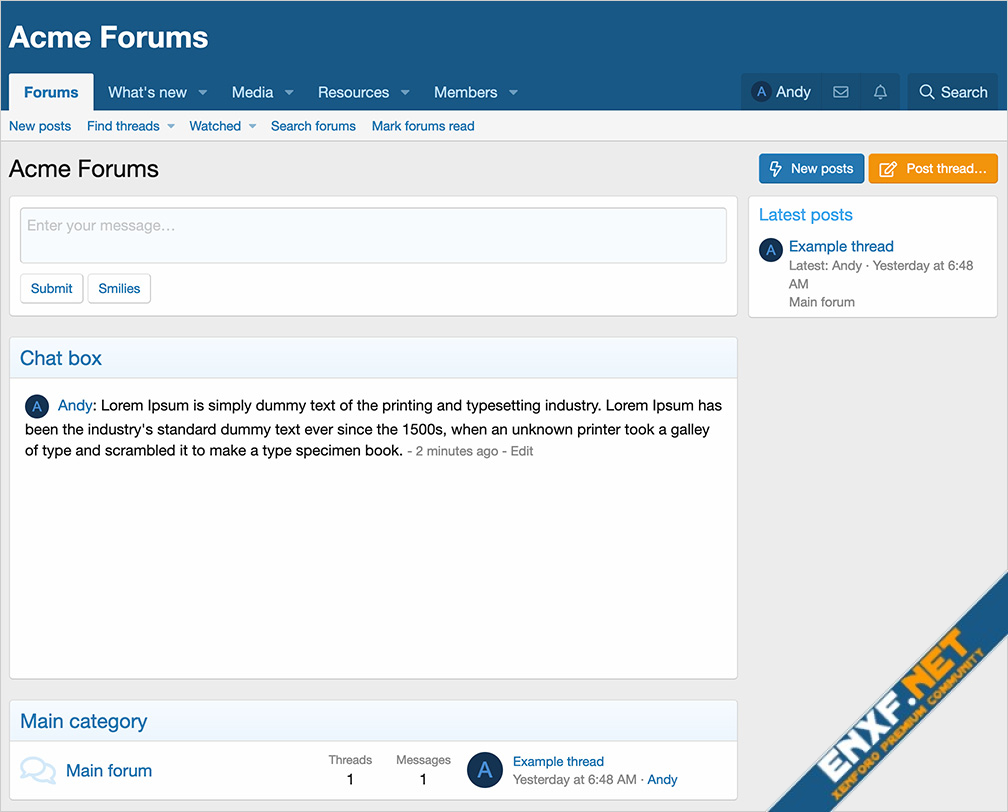
Task: Expand the Media dropdown arrow
Action: click(289, 93)
